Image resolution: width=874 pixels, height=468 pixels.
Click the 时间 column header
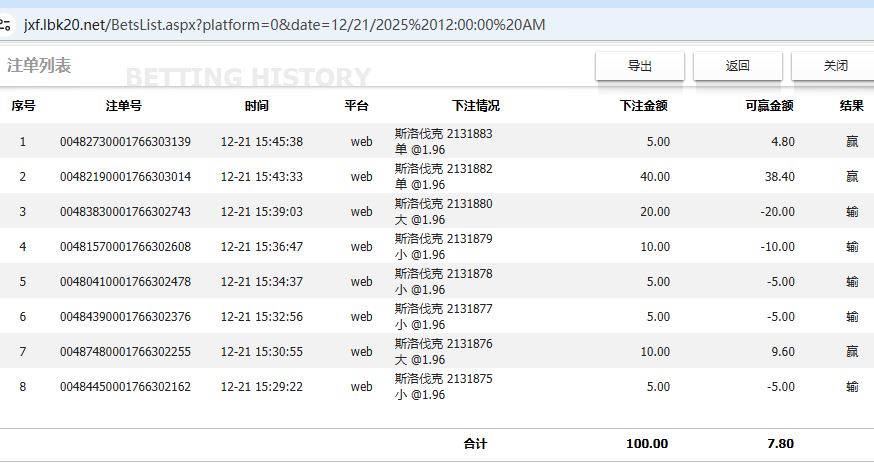[256, 105]
